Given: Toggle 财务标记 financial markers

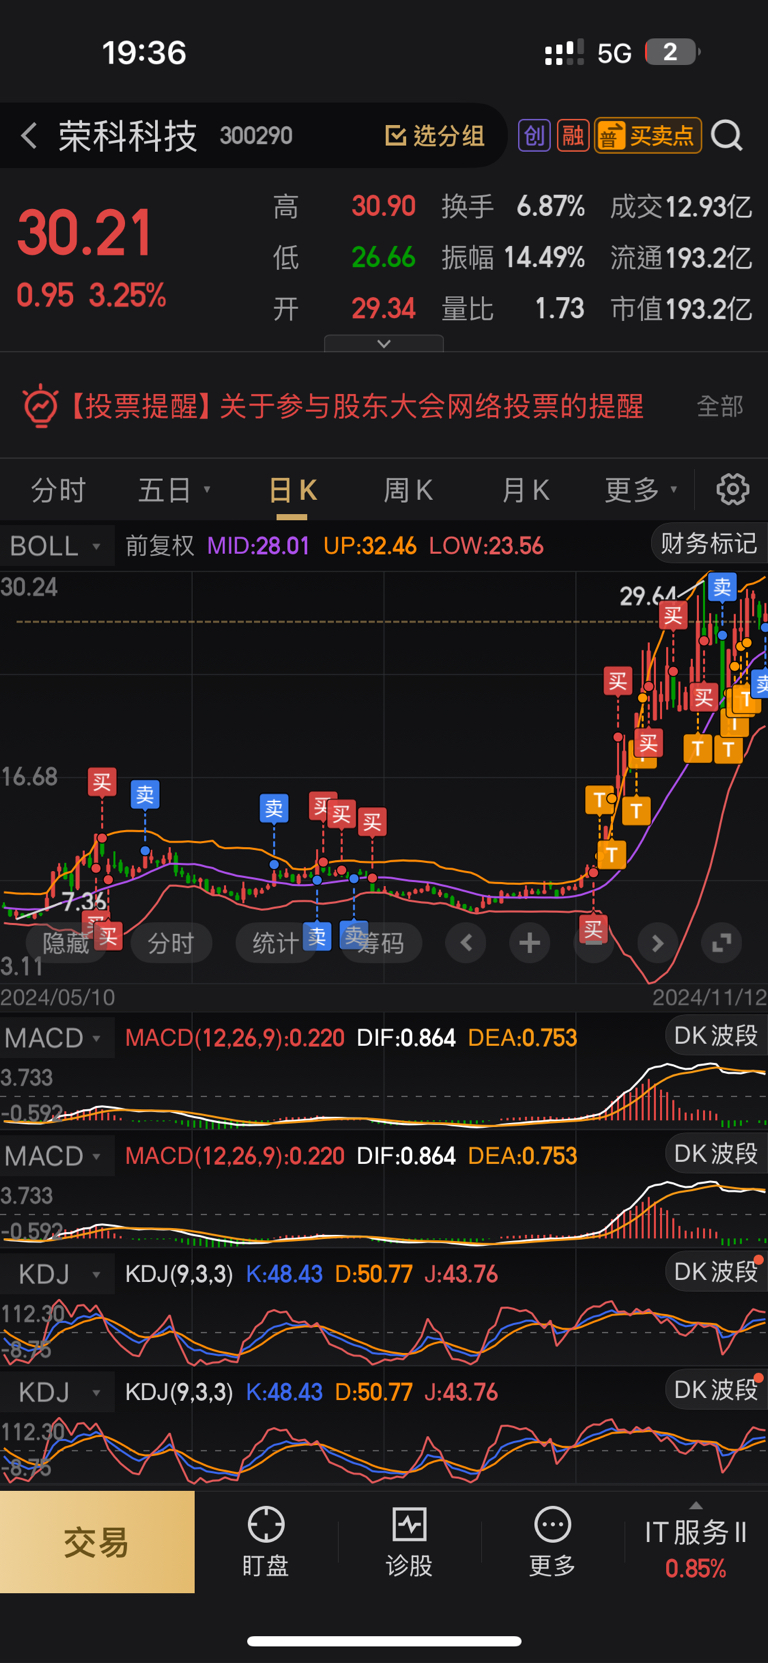Looking at the screenshot, I should tap(708, 543).
